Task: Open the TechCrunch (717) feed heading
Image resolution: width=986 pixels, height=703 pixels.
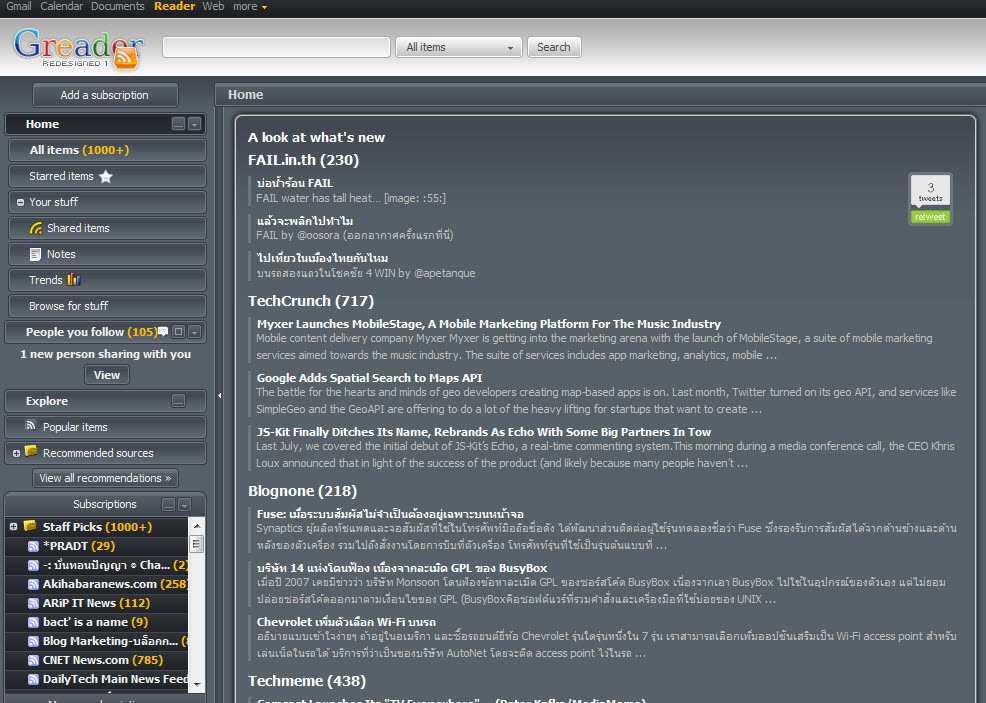Action: 311,301
